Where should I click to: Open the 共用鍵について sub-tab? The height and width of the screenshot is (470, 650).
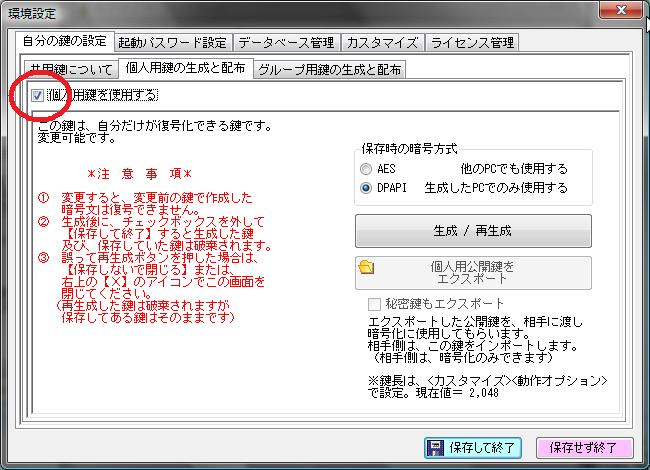(71, 69)
